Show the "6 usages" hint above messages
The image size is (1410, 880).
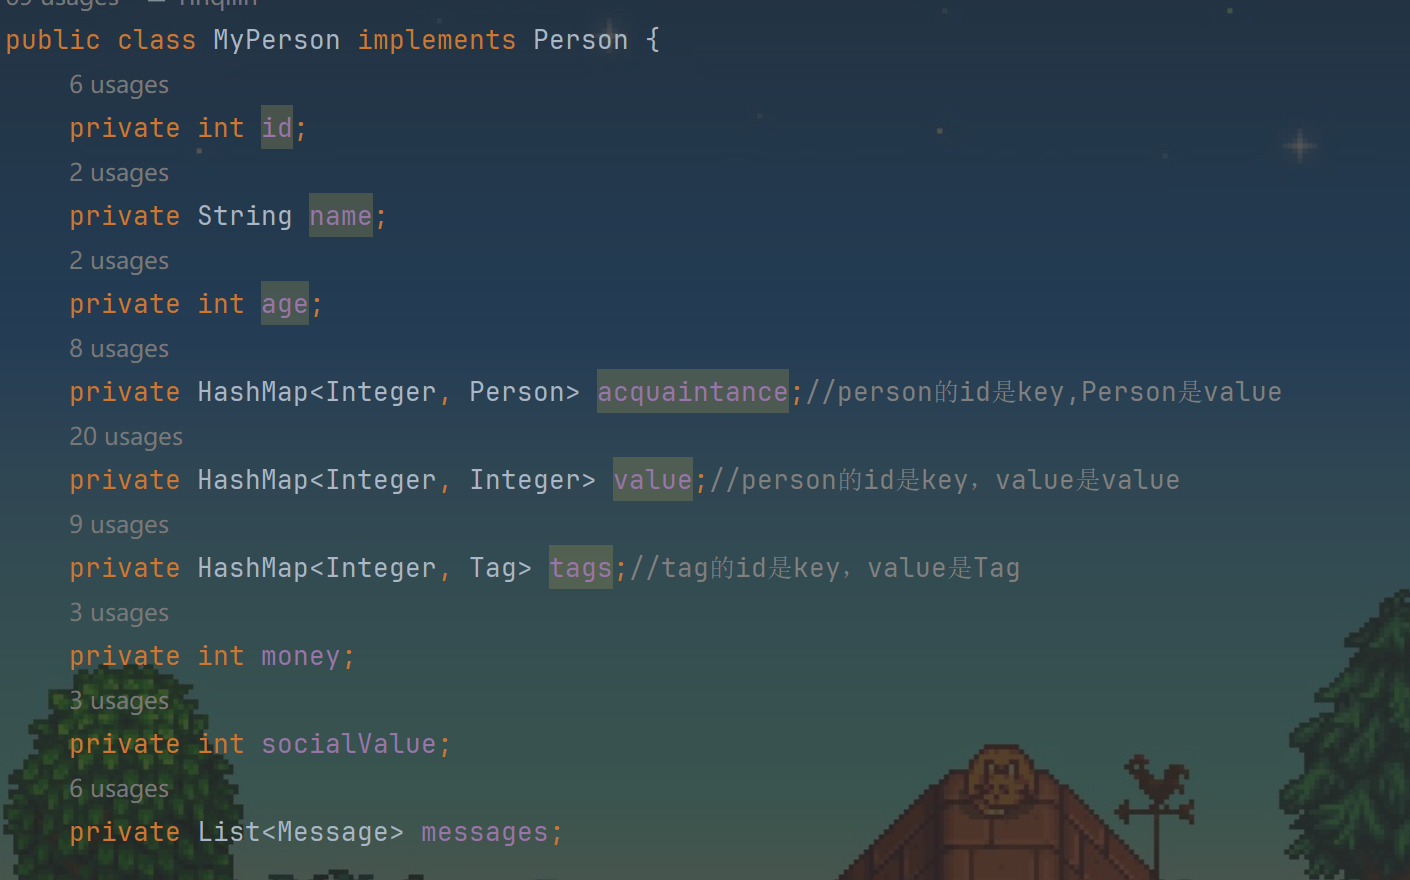(x=119, y=789)
